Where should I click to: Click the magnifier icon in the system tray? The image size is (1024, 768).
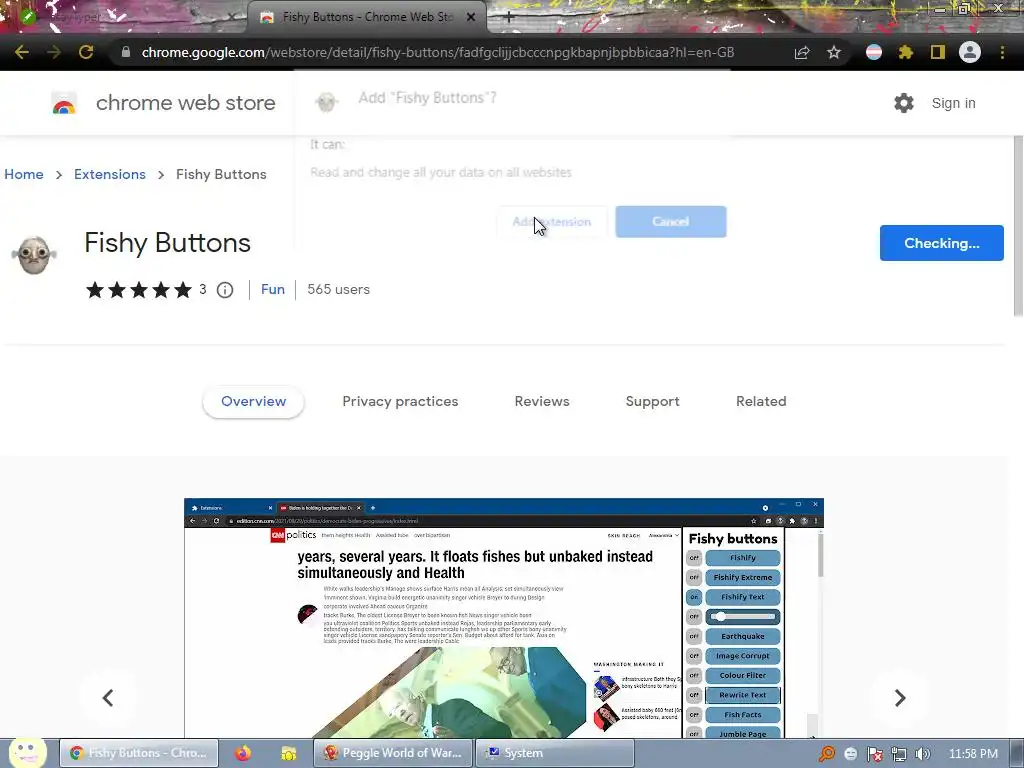tap(827, 754)
